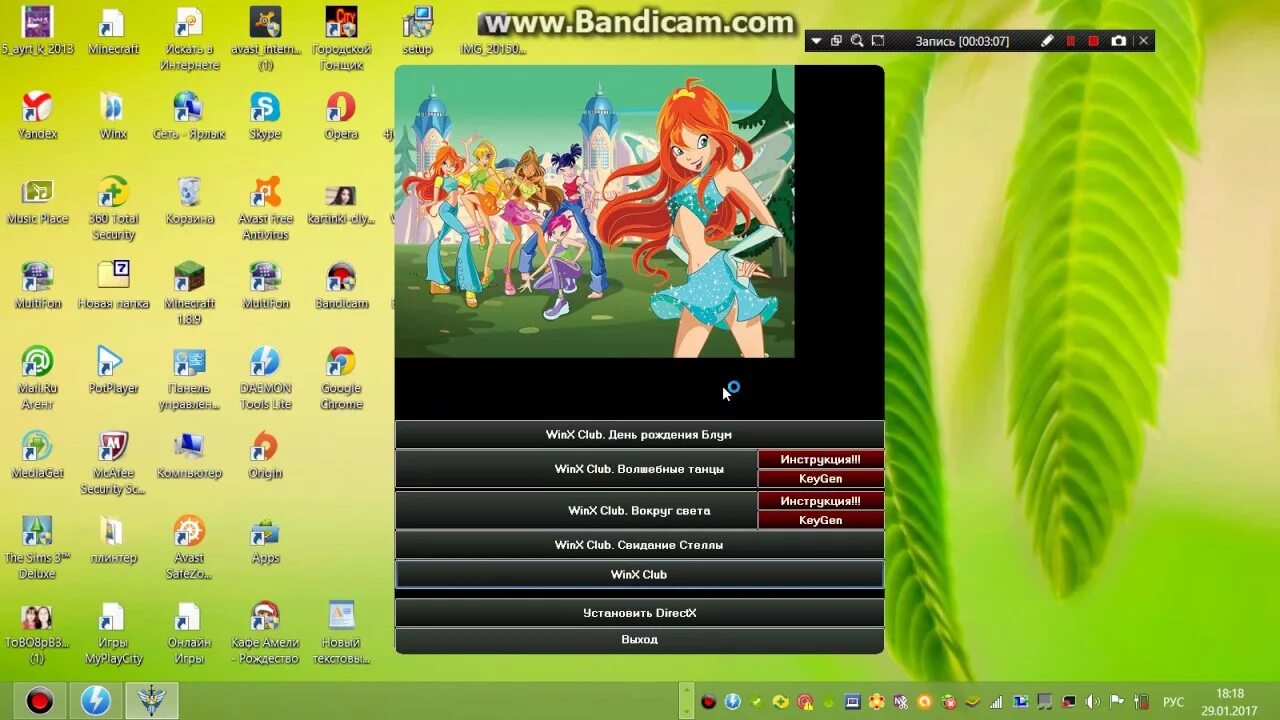This screenshot has height=720, width=1280.
Task: Click DAEMON Tools lightning taskbar button
Action: coord(95,700)
